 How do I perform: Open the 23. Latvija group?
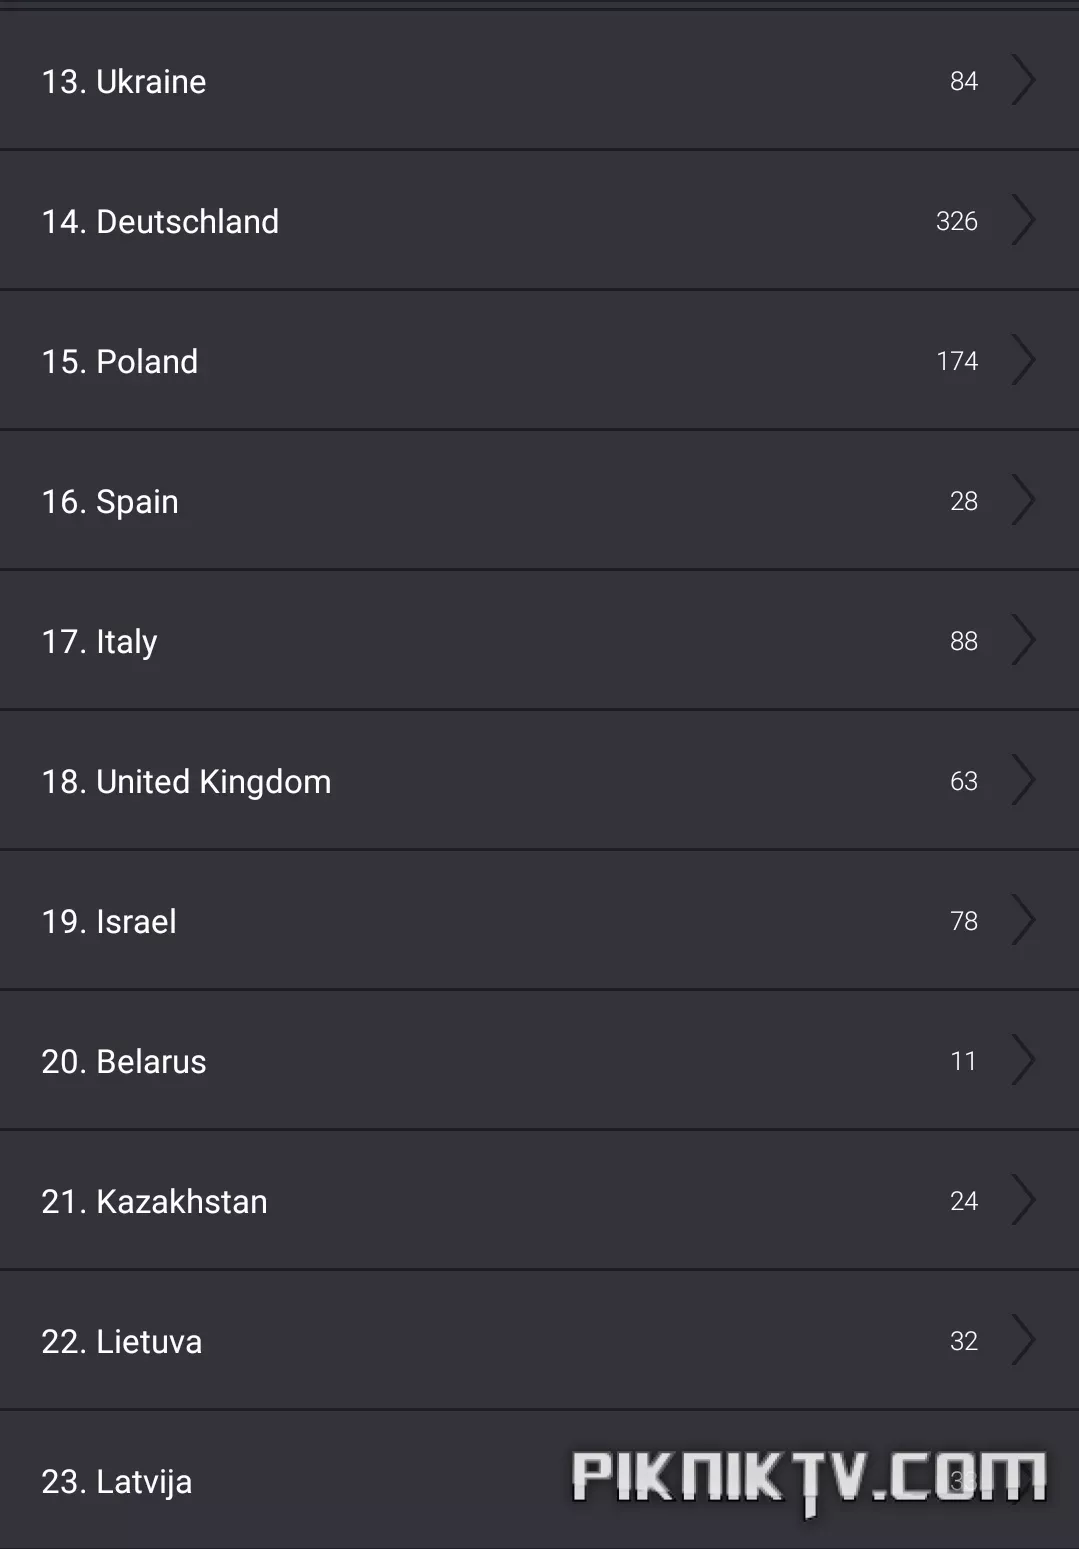(x=539, y=1480)
